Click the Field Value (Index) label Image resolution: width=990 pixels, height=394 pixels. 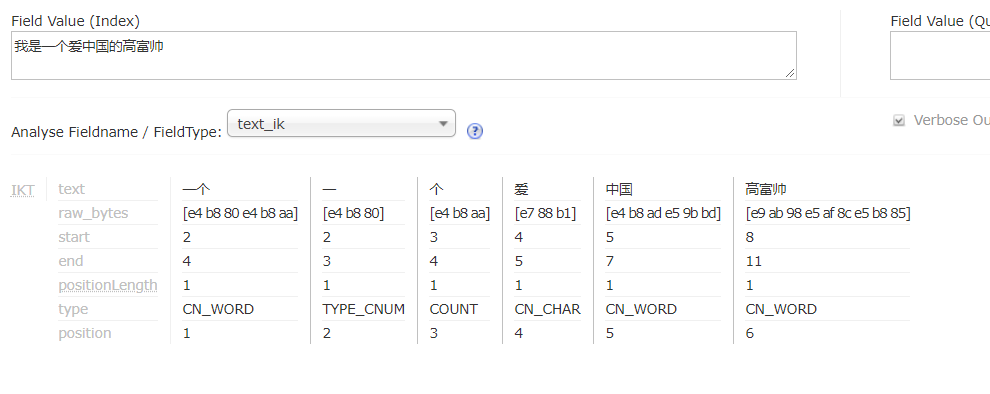(x=76, y=21)
